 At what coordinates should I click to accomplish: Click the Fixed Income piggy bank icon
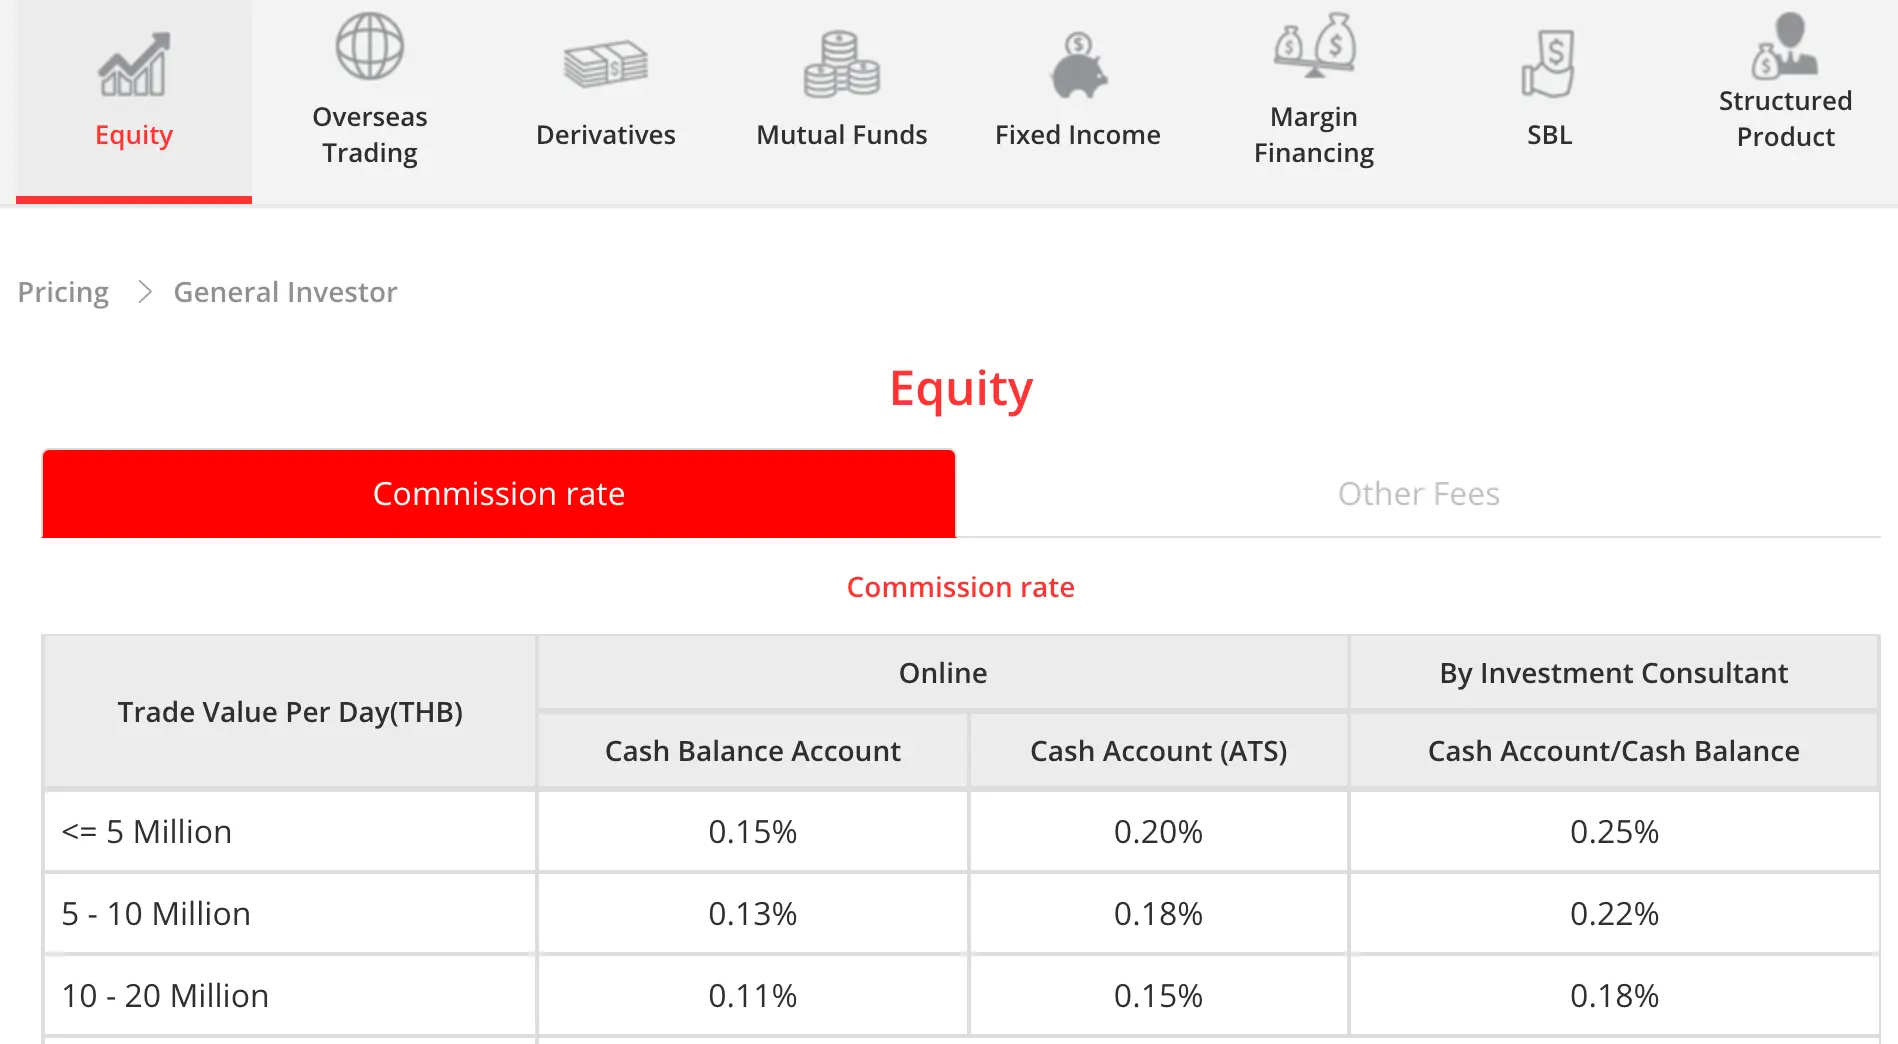coord(1077,66)
